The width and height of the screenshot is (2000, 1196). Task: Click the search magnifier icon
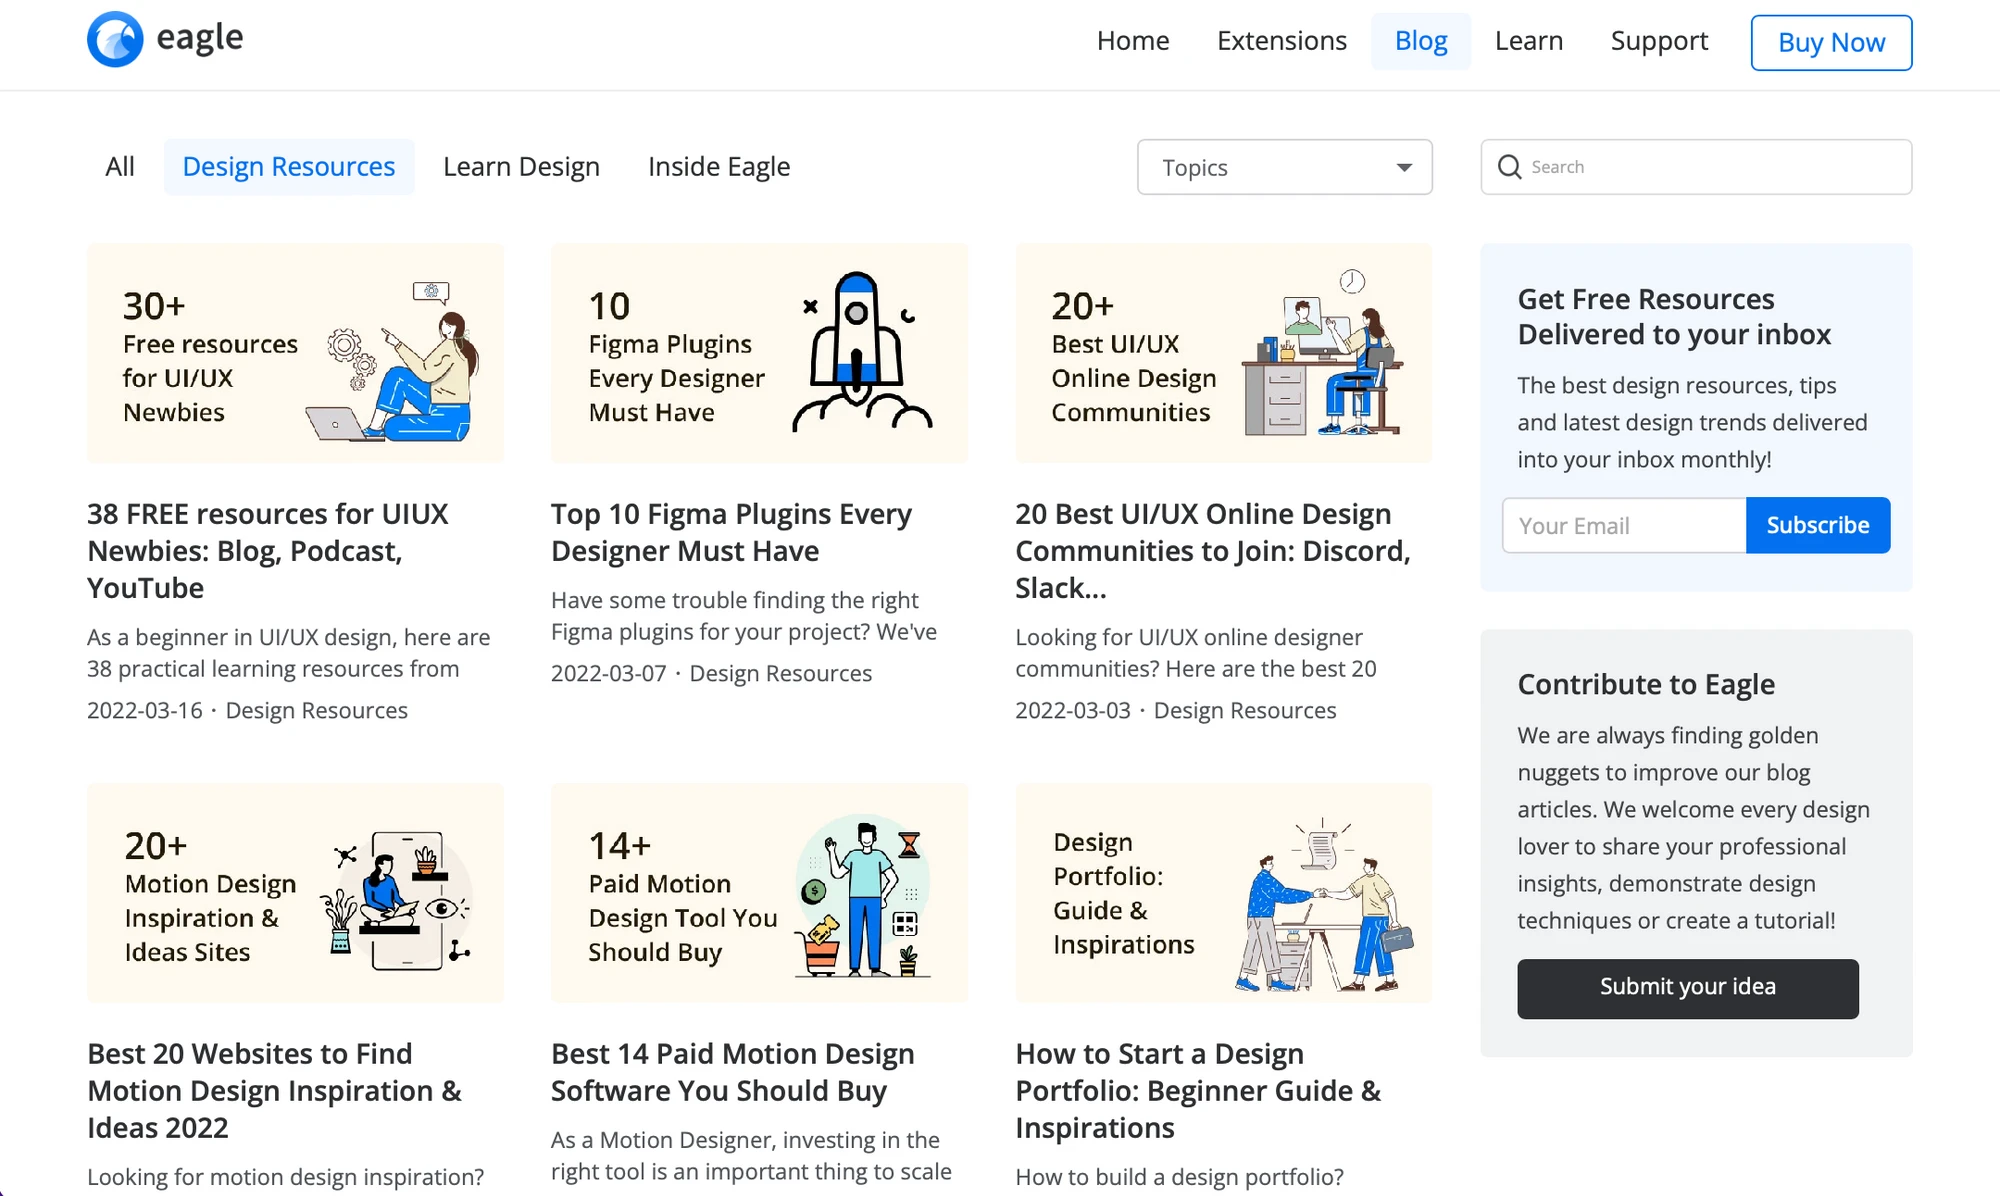click(1510, 167)
